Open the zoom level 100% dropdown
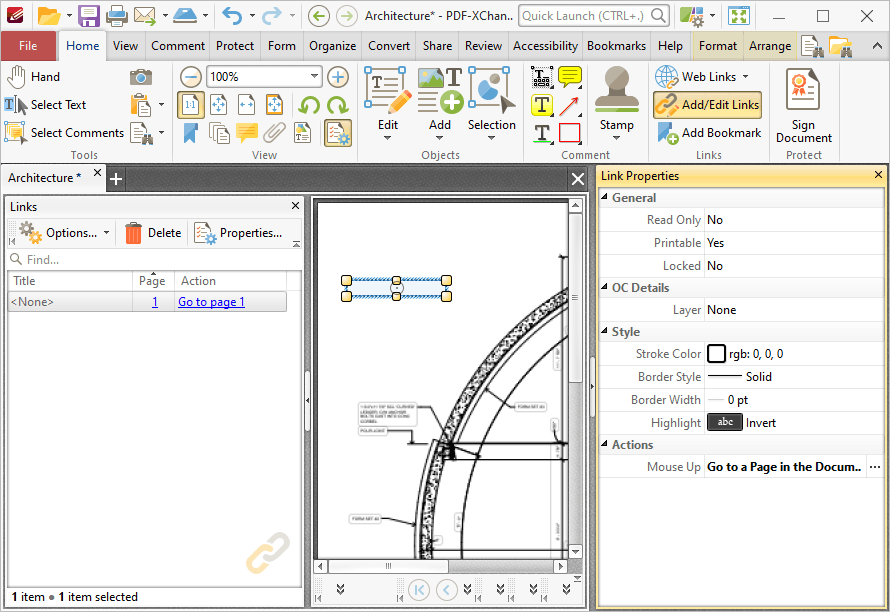 (314, 76)
